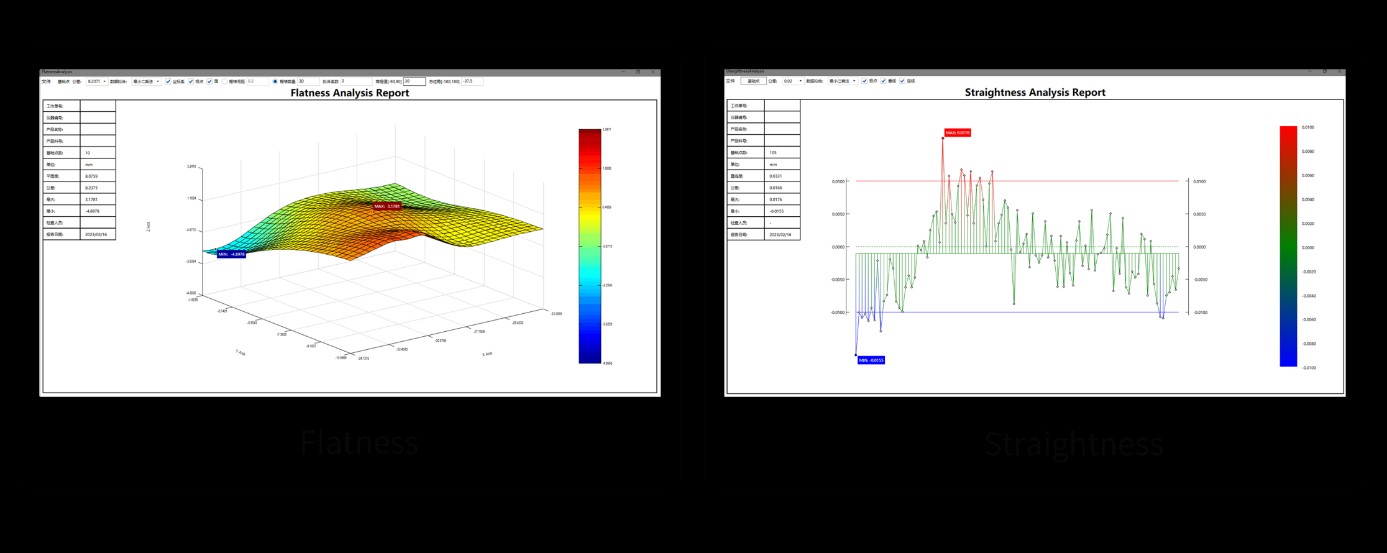
Task: Click the 0.2 grid spacing field
Action: 258,81
